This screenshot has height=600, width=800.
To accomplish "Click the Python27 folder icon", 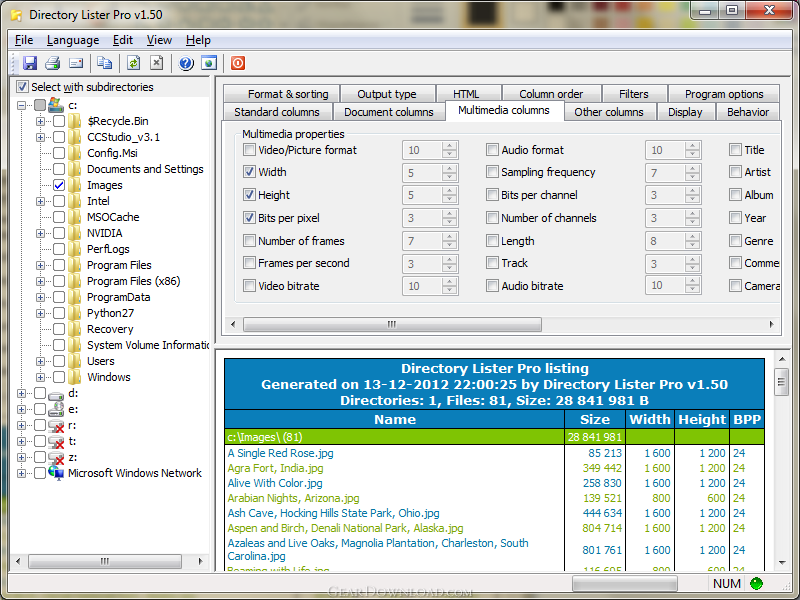I will (x=75, y=313).
